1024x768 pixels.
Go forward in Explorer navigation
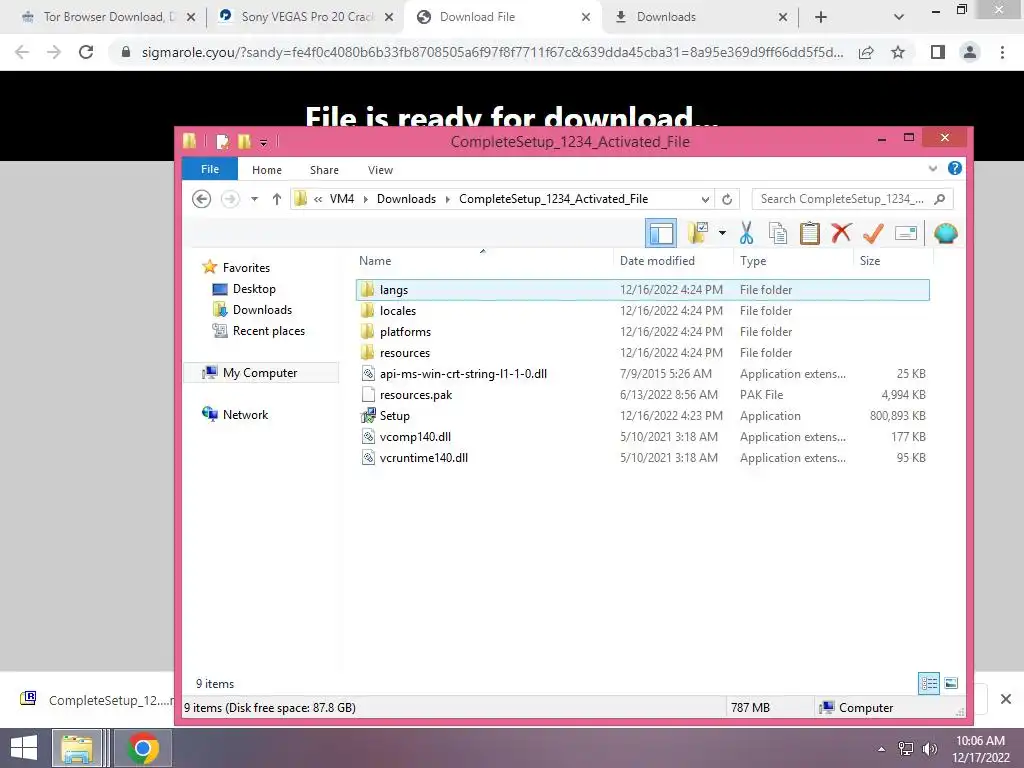click(230, 199)
